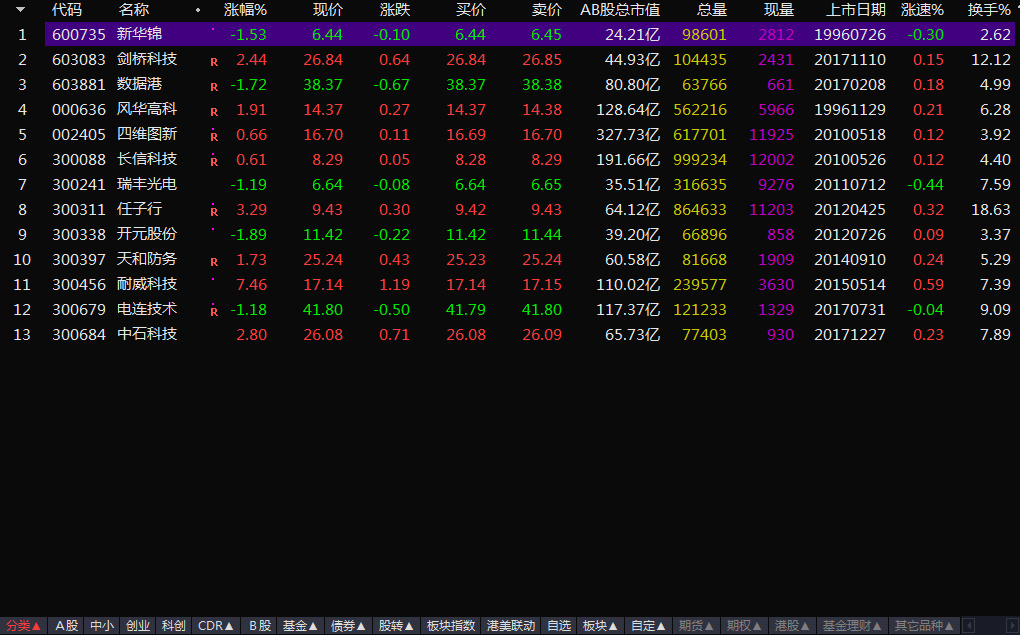Click the R marker beside 剑桥科技

213,61
